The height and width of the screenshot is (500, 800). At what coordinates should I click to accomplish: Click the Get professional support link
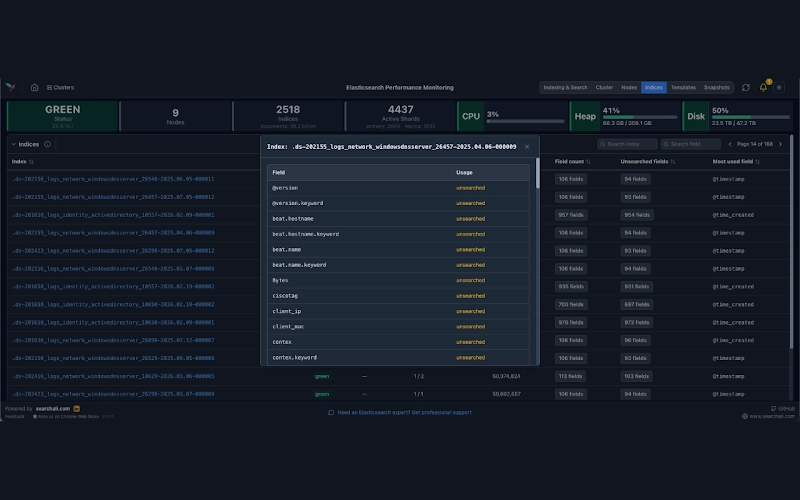441,413
